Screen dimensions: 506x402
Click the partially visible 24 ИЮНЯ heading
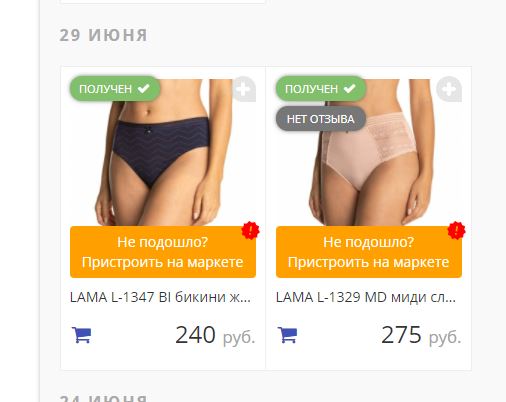[x=103, y=398]
